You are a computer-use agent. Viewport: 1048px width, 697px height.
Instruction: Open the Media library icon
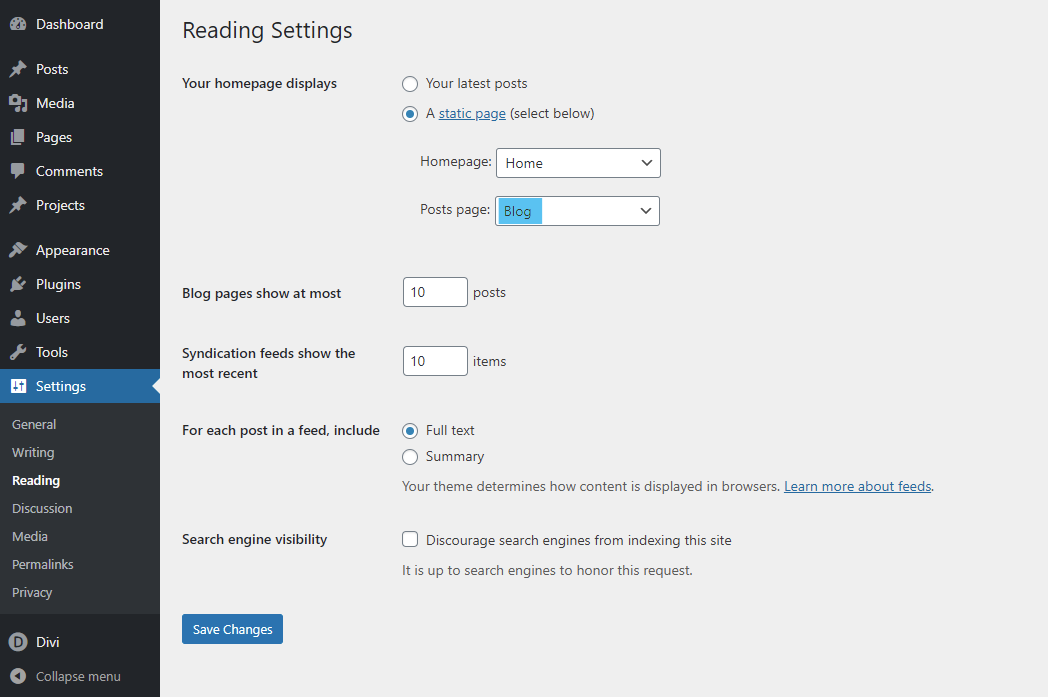pyautogui.click(x=18, y=102)
